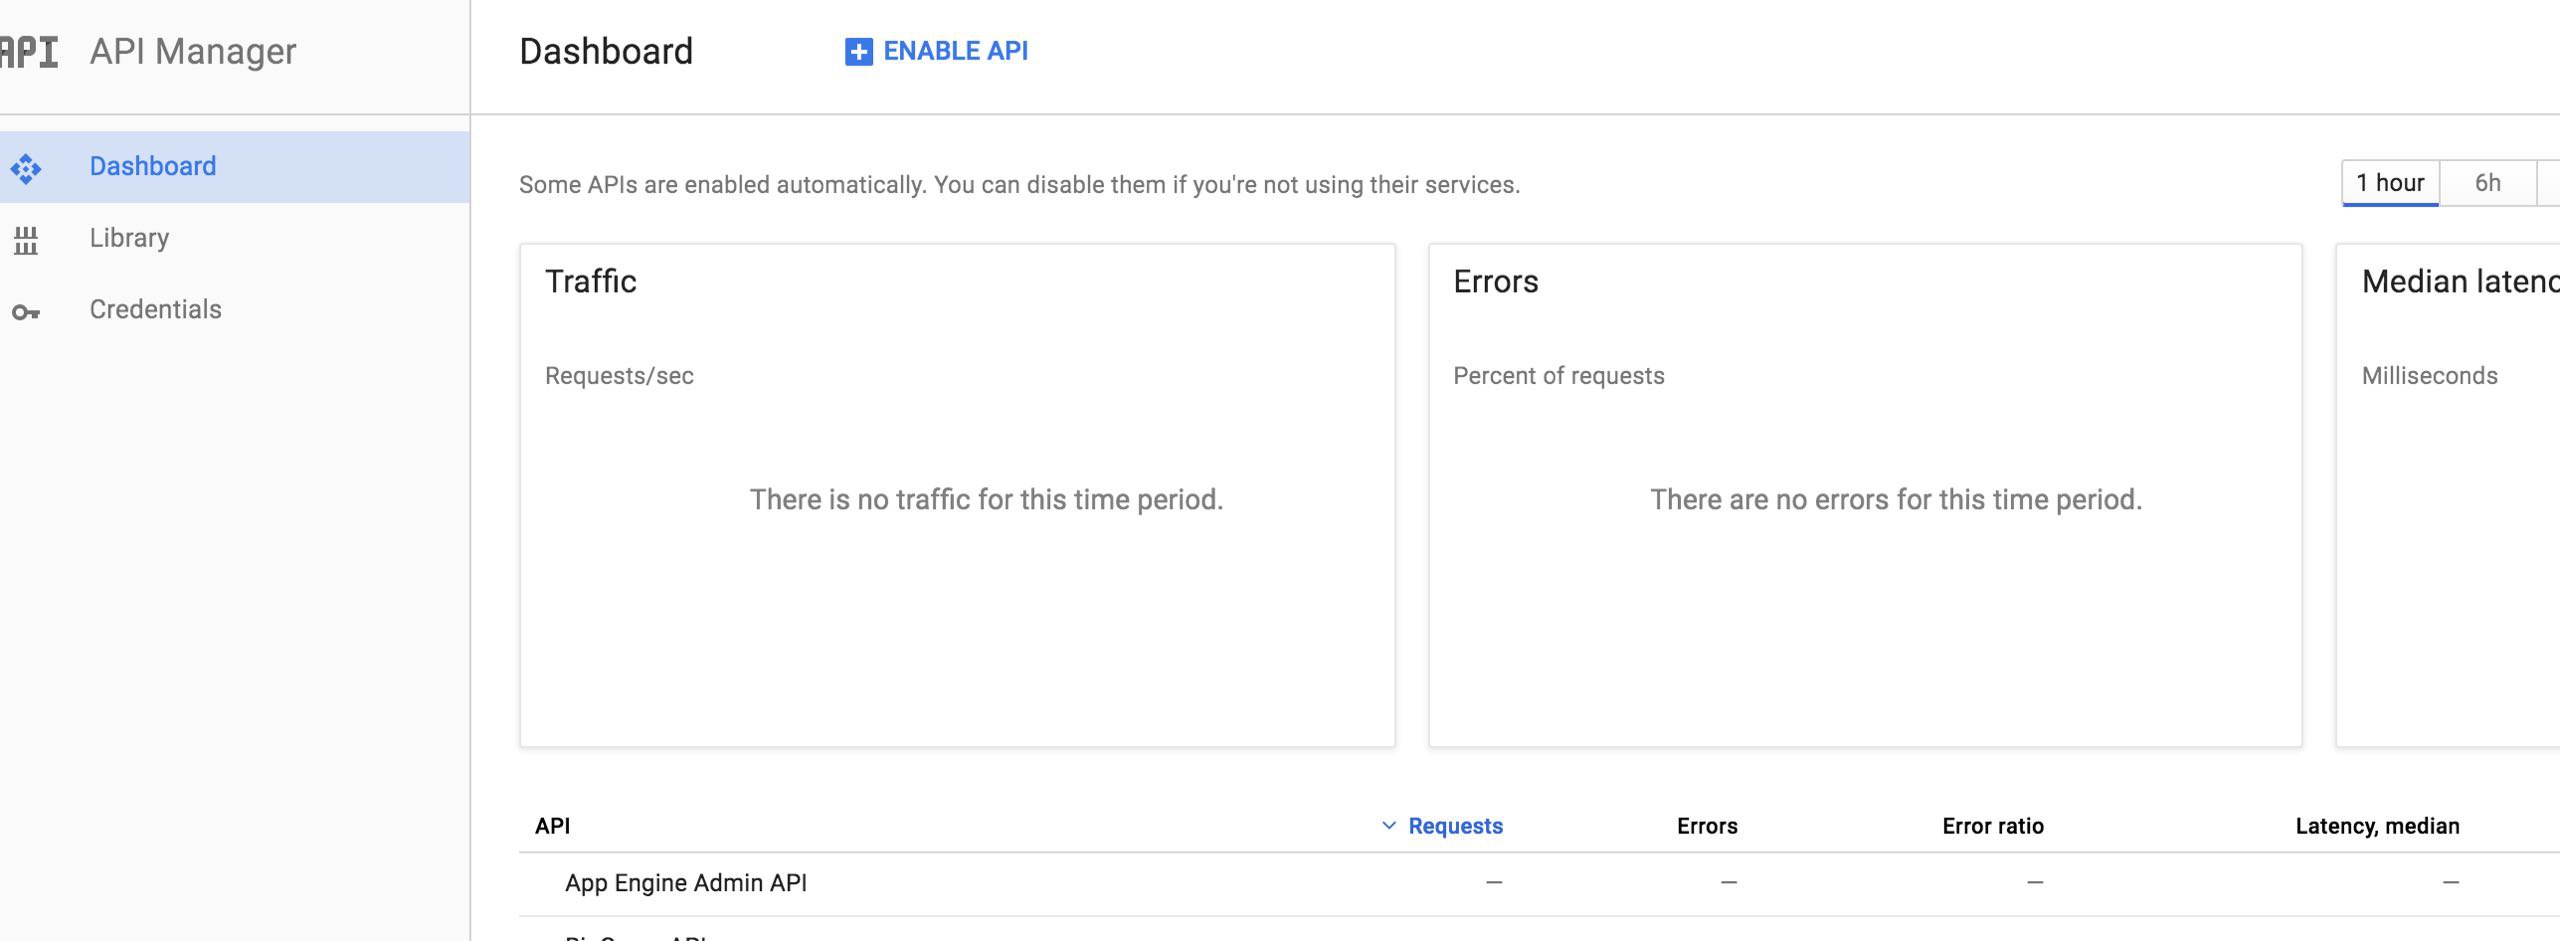
Task: Sort by Latency, median column header
Action: coord(2377,826)
